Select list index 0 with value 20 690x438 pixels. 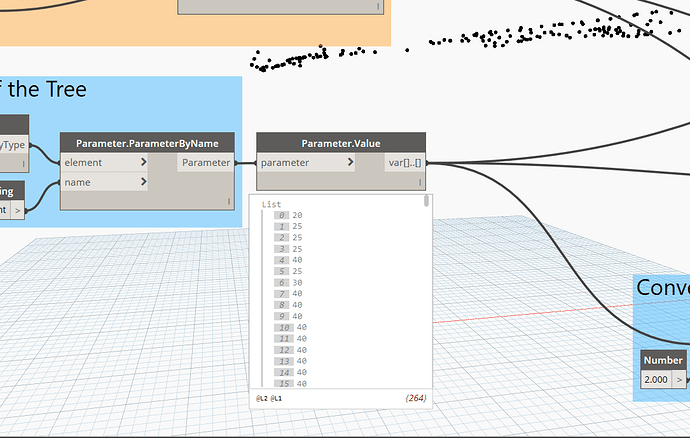pos(288,215)
